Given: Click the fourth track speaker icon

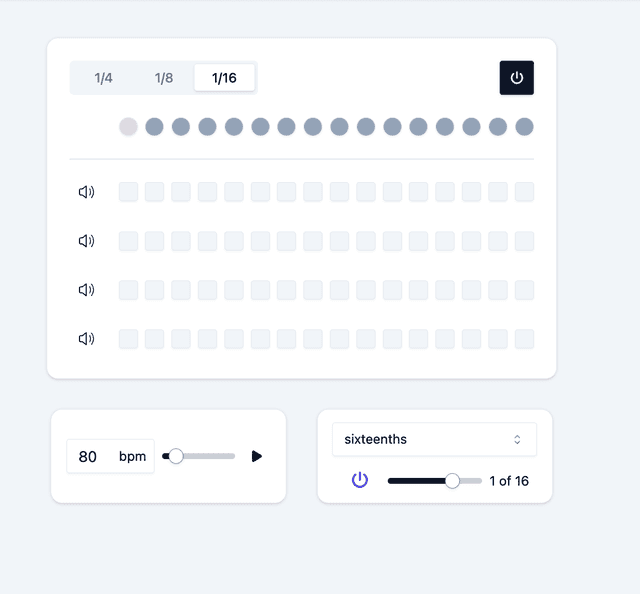Looking at the screenshot, I should pos(86,339).
